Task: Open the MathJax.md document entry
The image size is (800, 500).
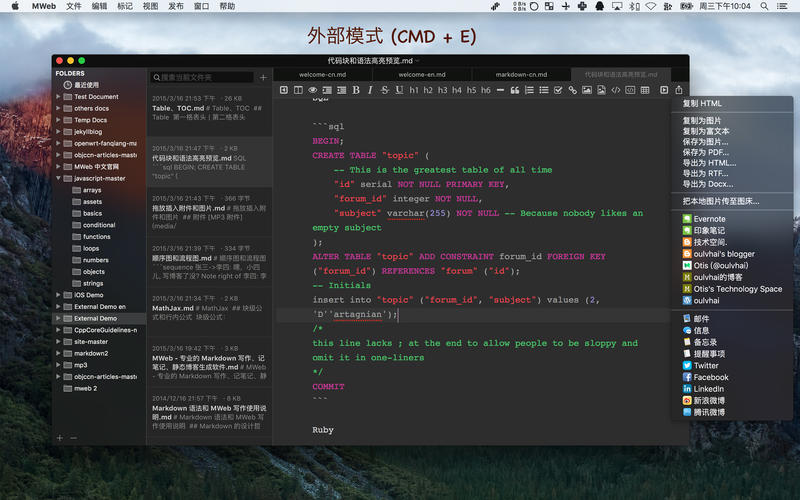Action: [x=209, y=310]
